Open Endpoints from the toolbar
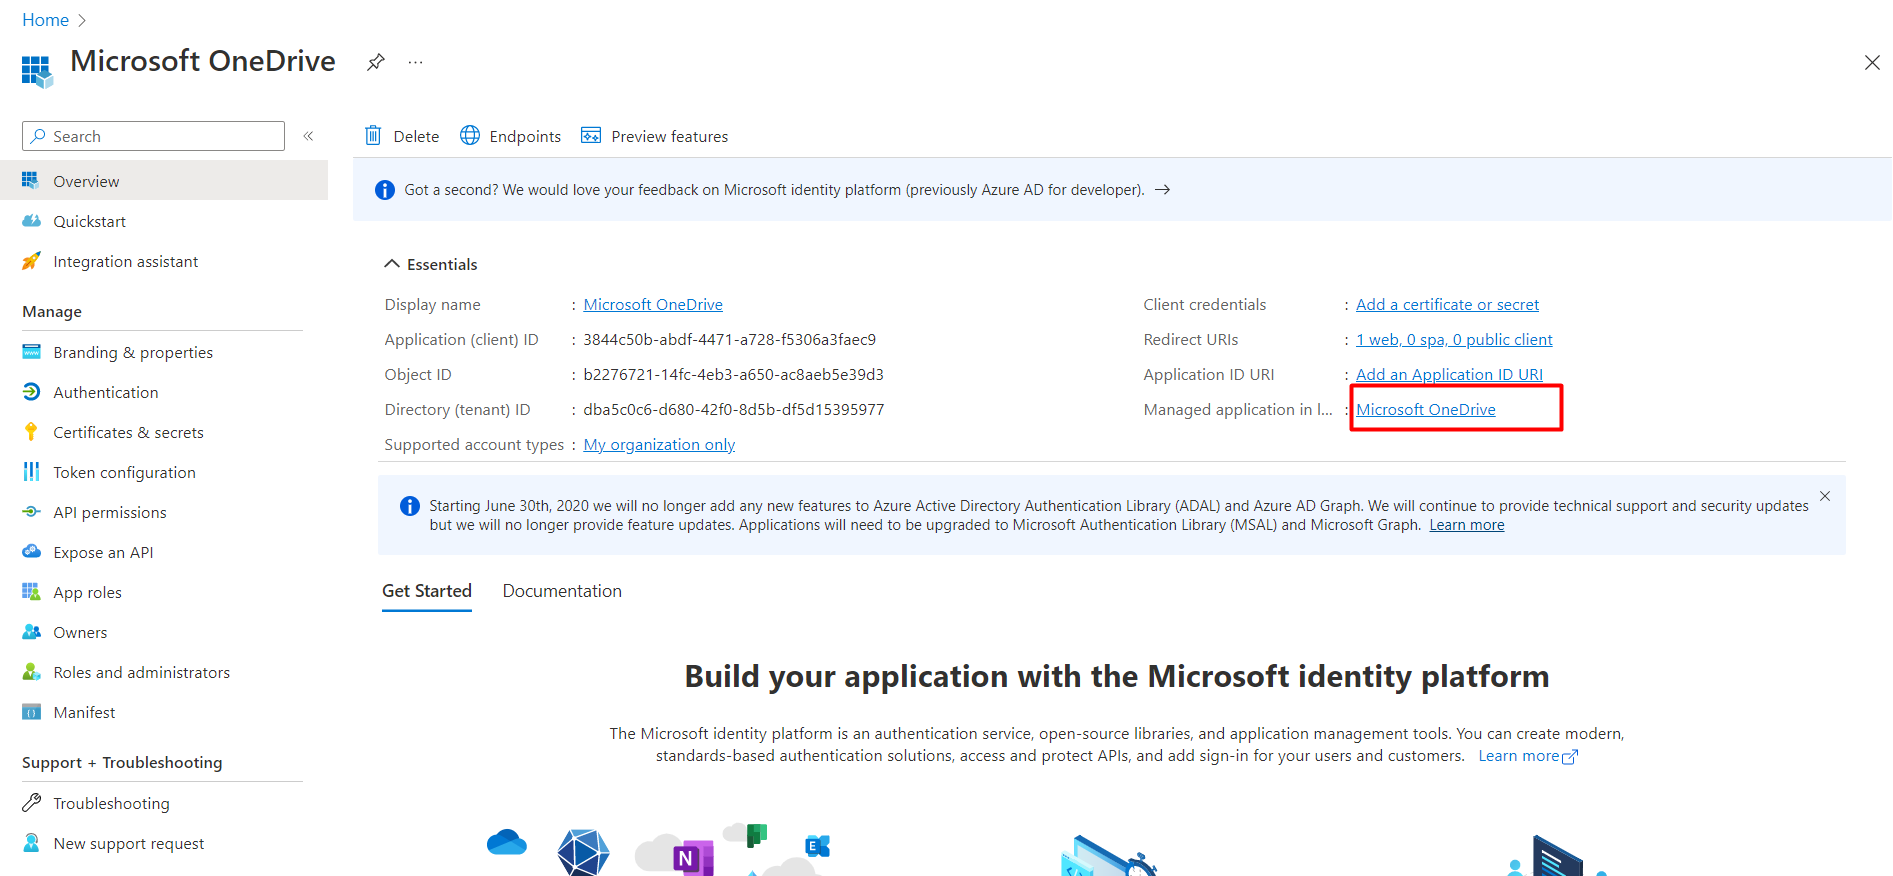The height and width of the screenshot is (876, 1893). (510, 136)
